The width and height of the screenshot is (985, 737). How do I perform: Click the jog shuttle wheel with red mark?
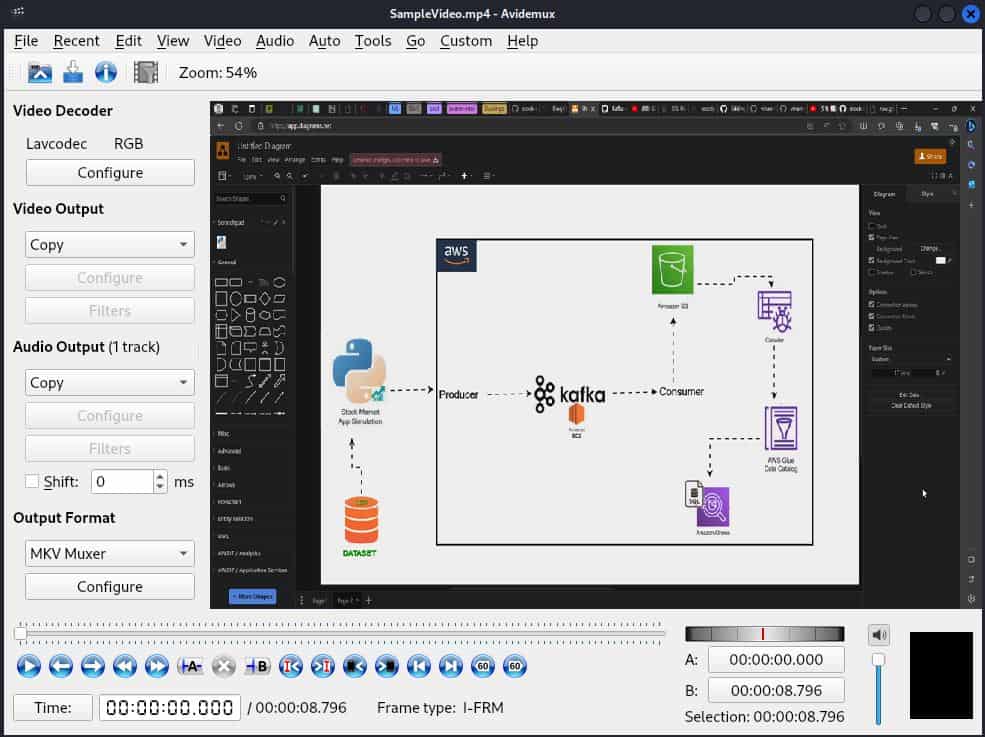pos(765,634)
